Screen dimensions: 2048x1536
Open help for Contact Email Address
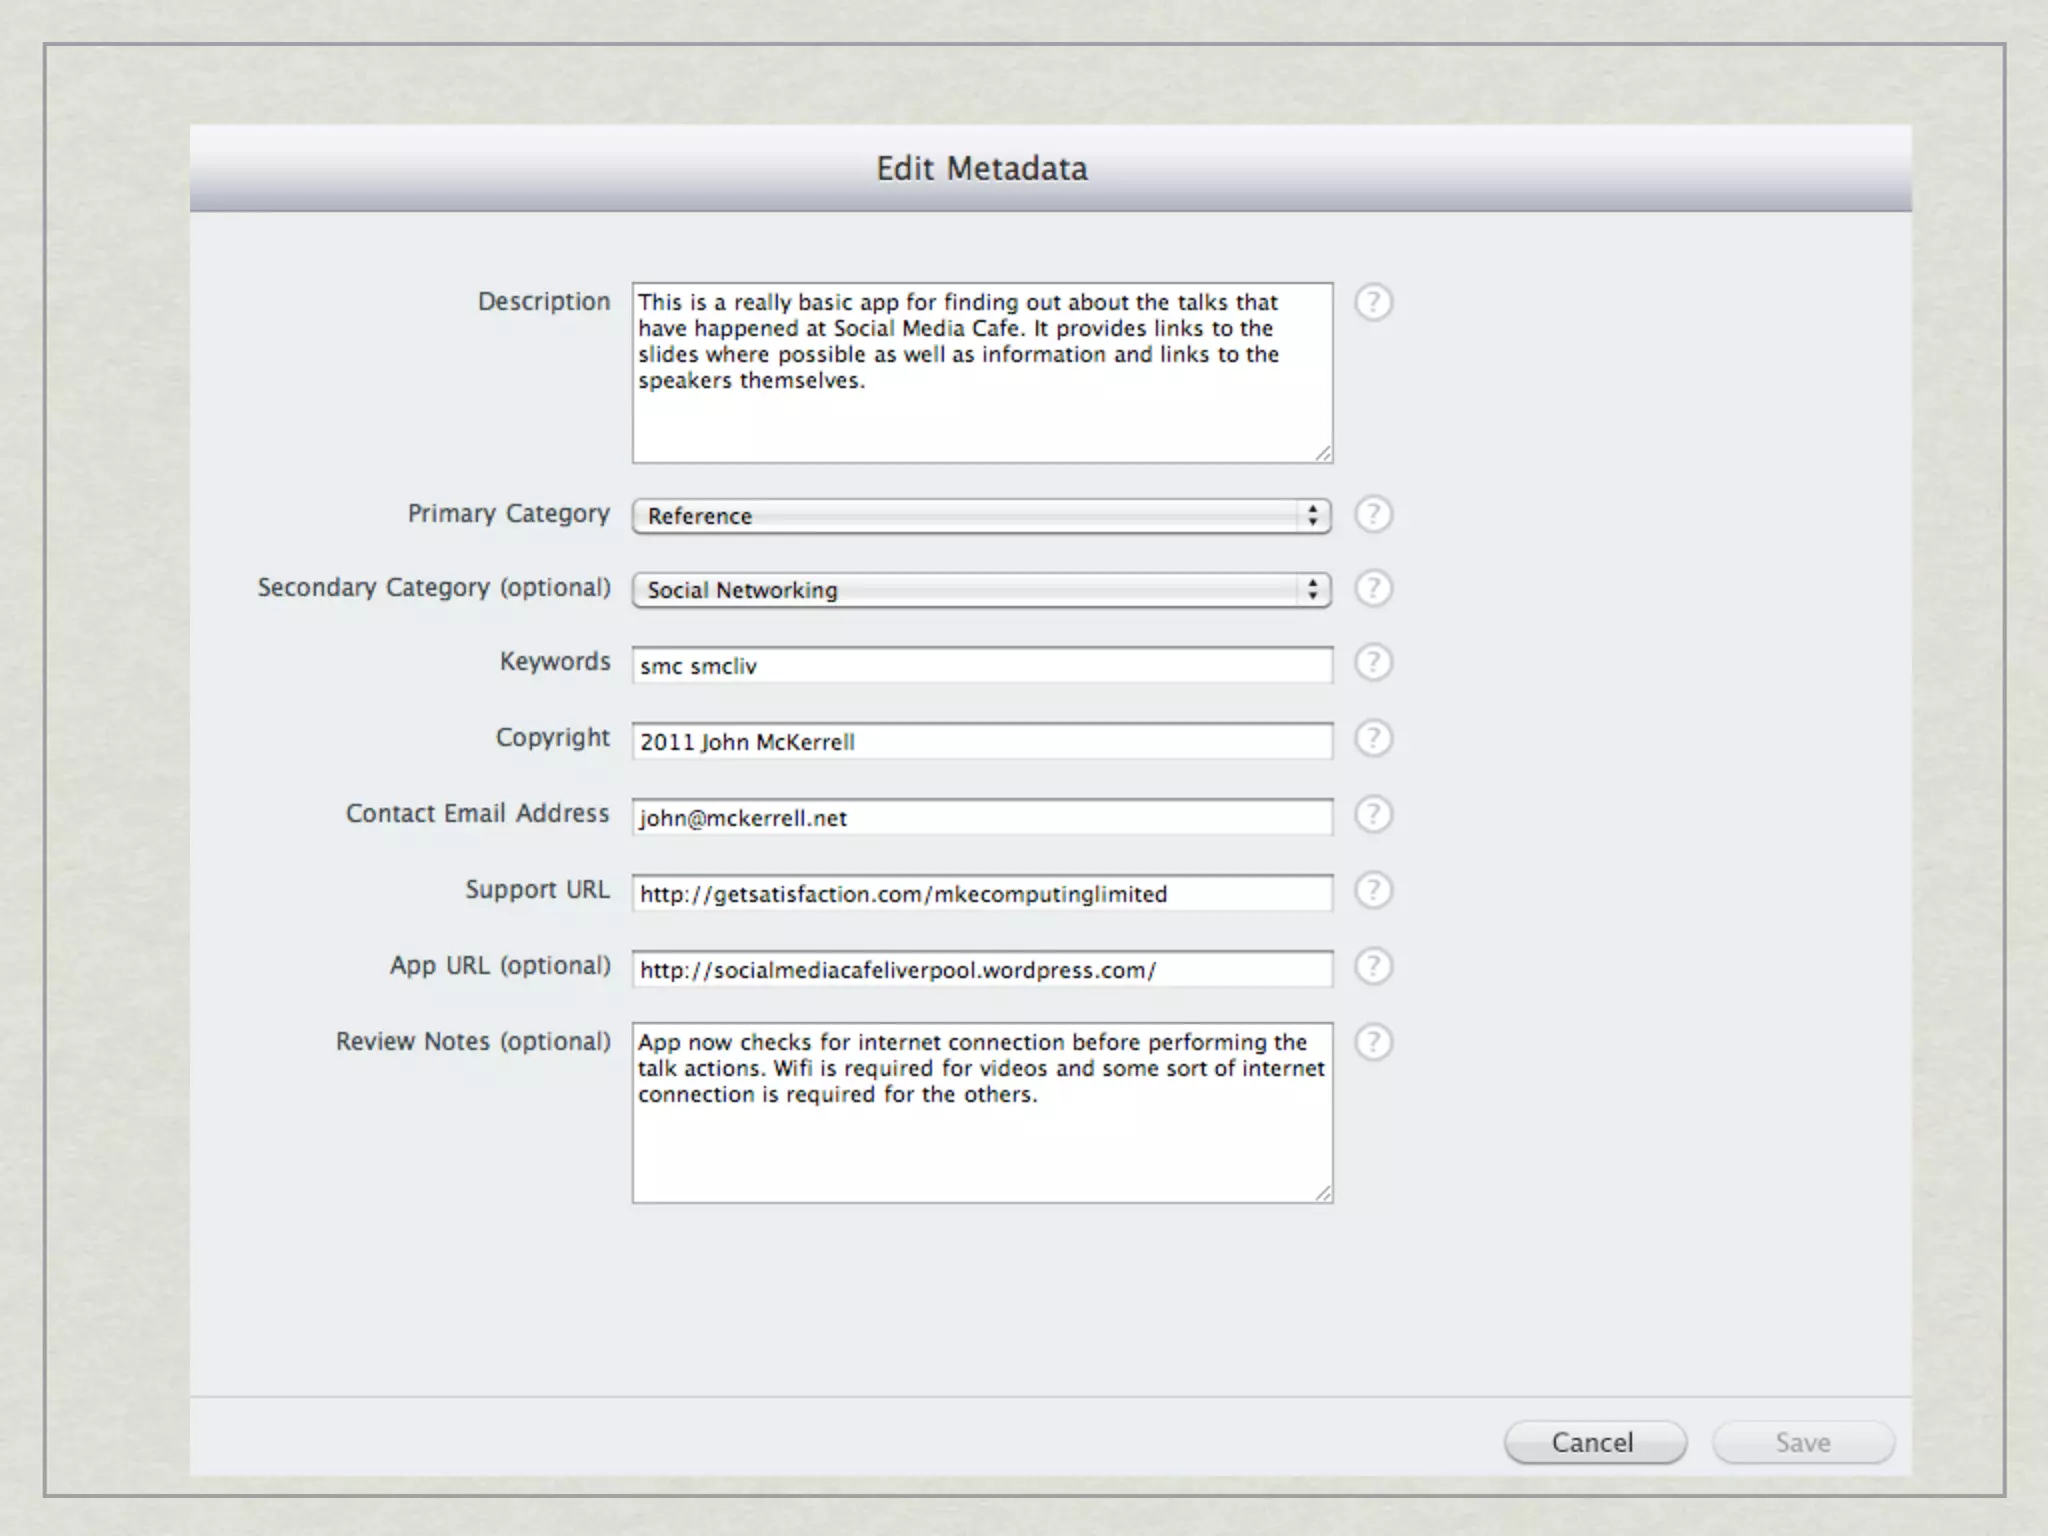point(1373,814)
